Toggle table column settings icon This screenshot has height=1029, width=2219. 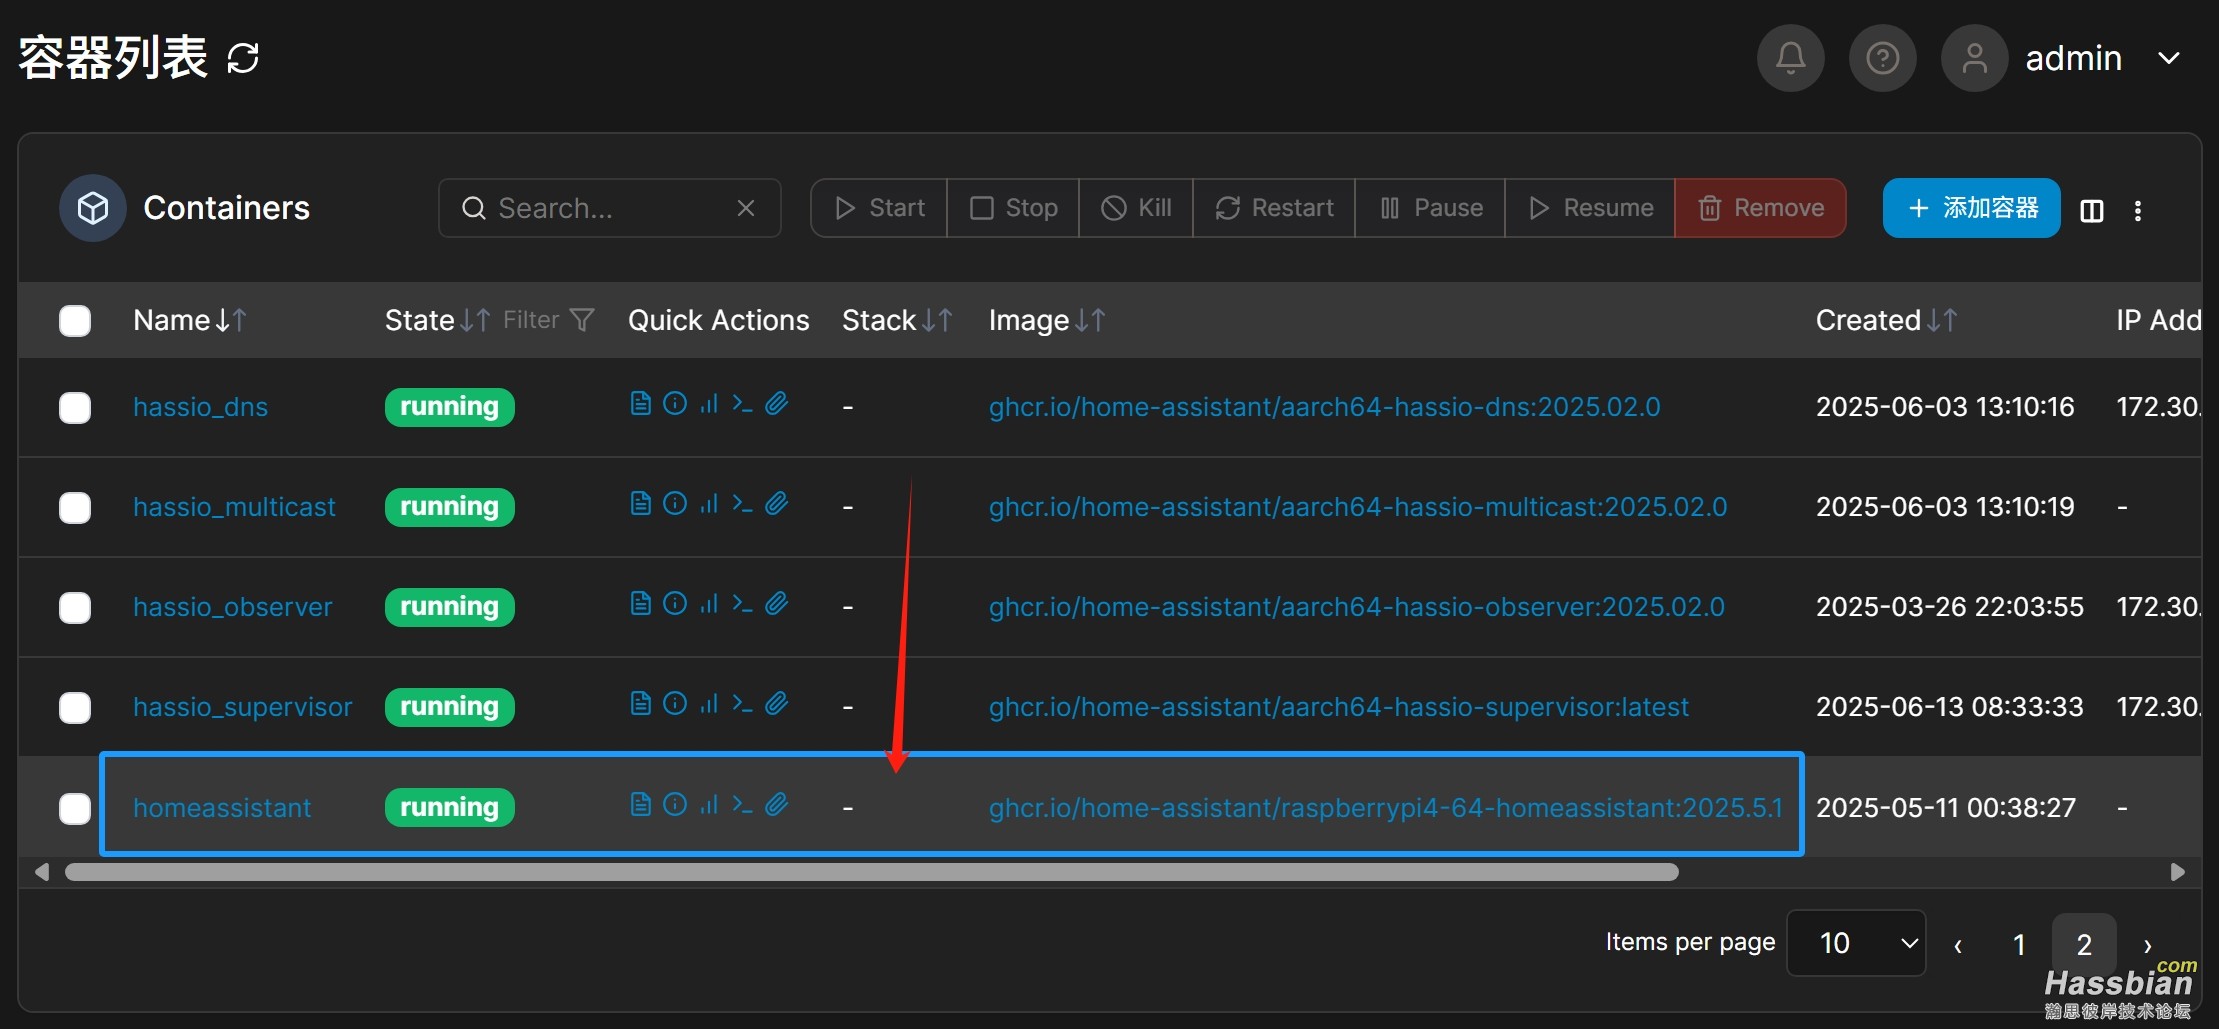coord(2091,210)
